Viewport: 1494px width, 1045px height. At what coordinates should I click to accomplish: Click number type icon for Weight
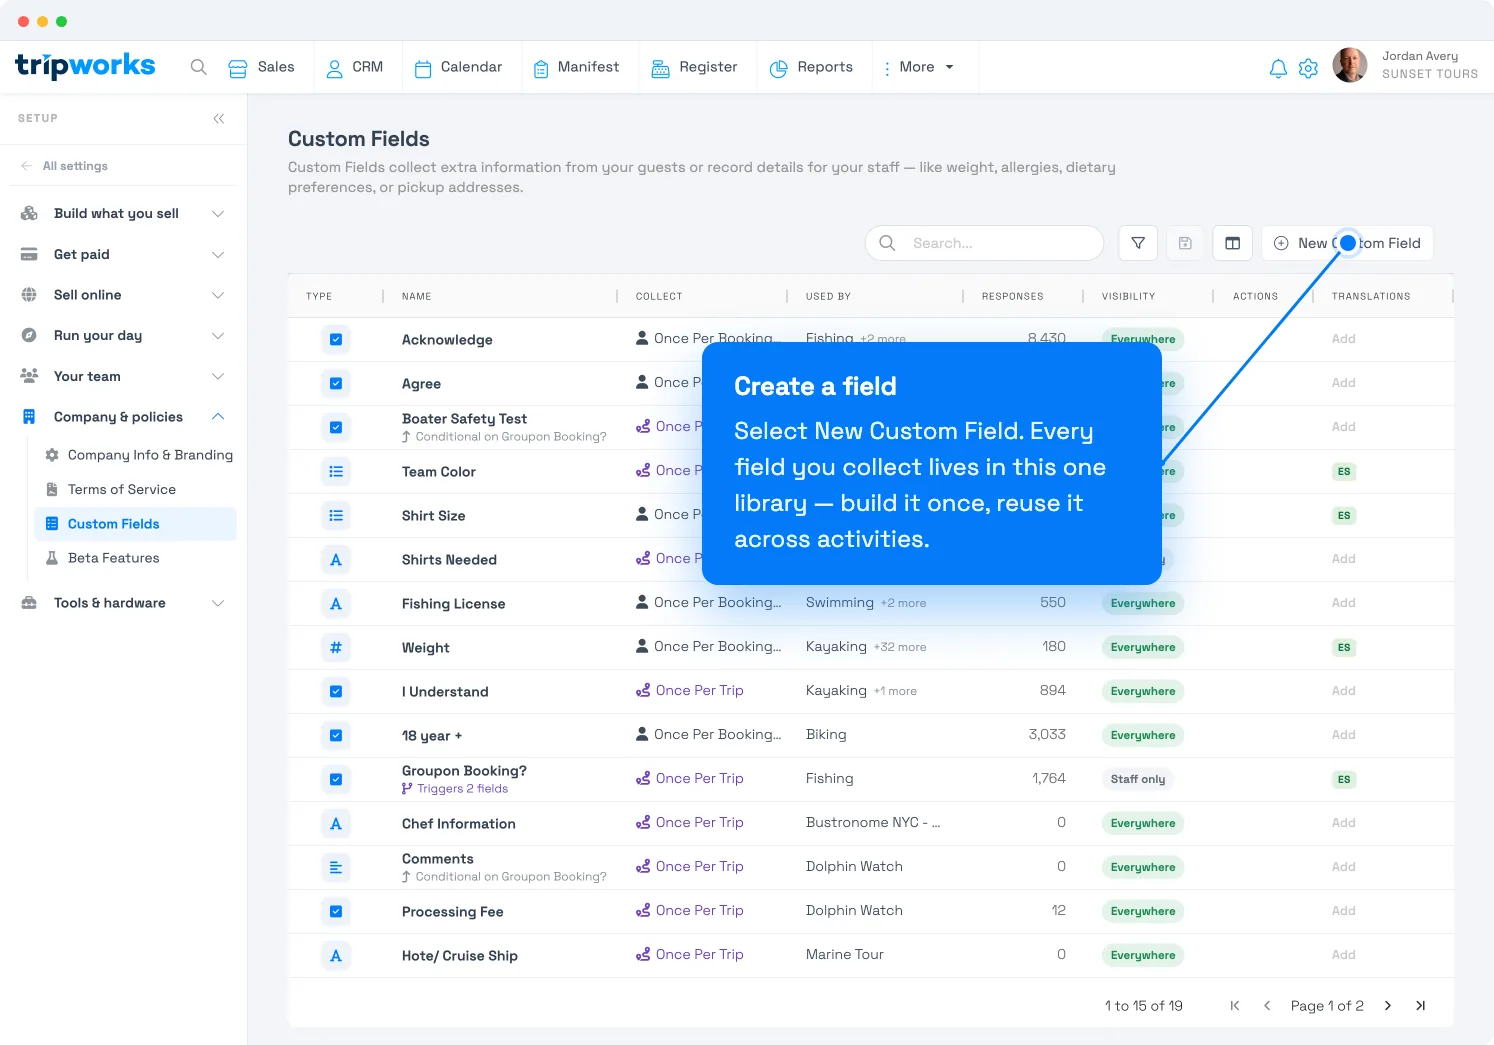(x=336, y=647)
